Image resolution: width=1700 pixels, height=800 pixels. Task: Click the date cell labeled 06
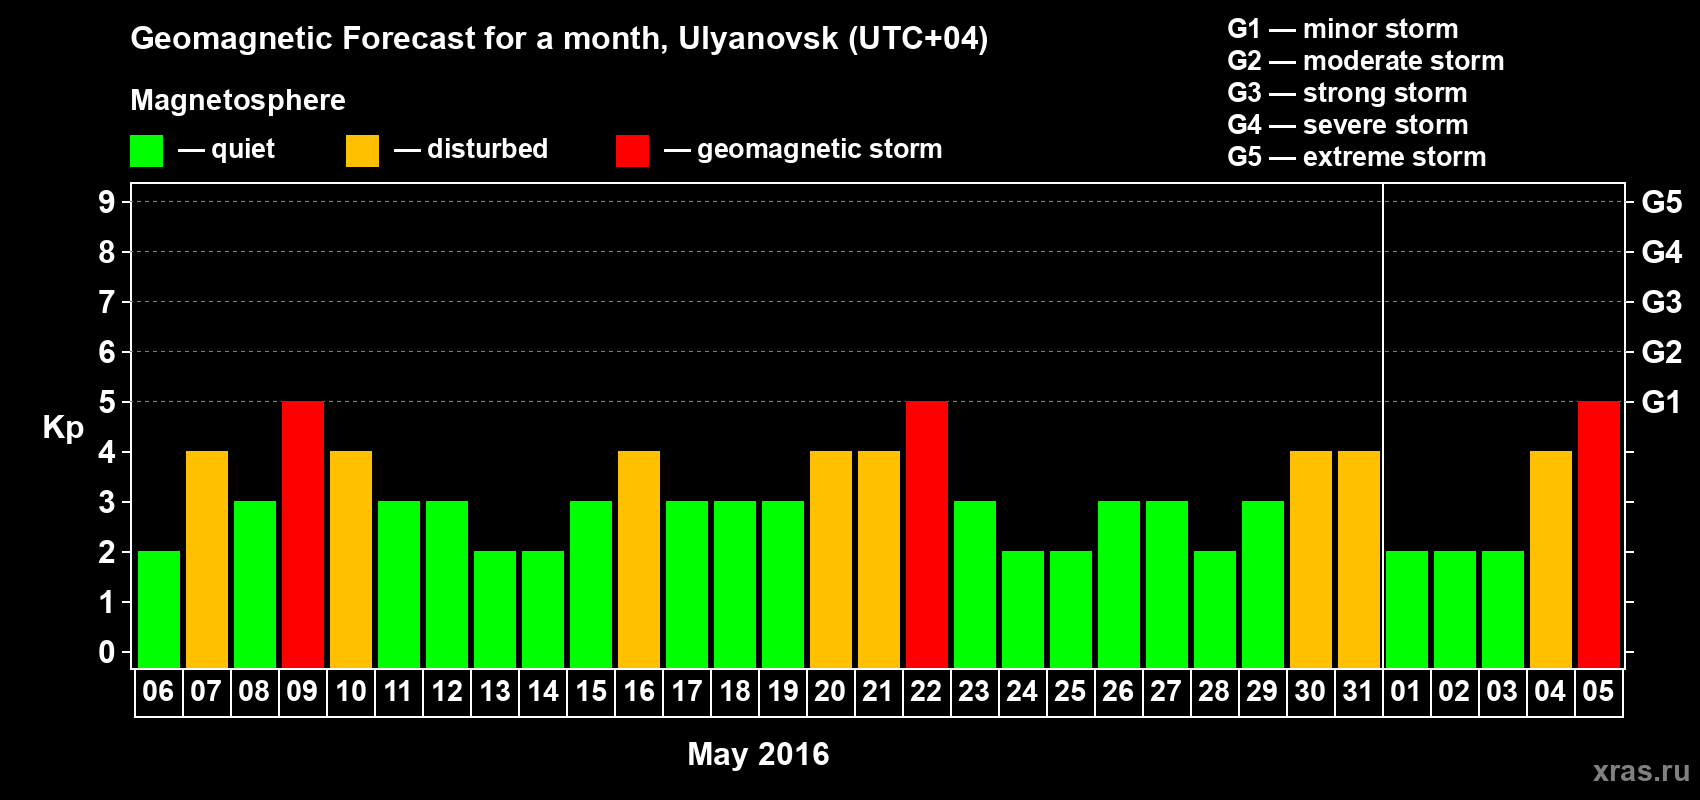coord(159,692)
